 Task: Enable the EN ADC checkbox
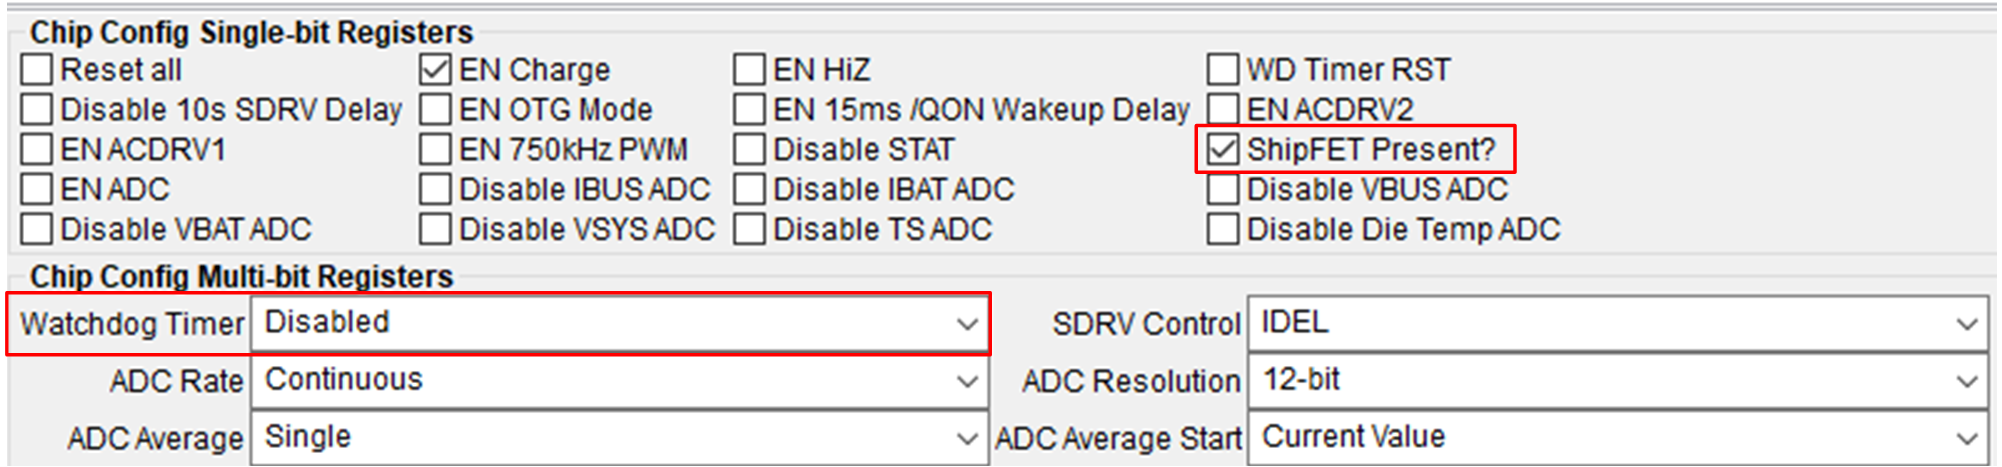[x=37, y=189]
